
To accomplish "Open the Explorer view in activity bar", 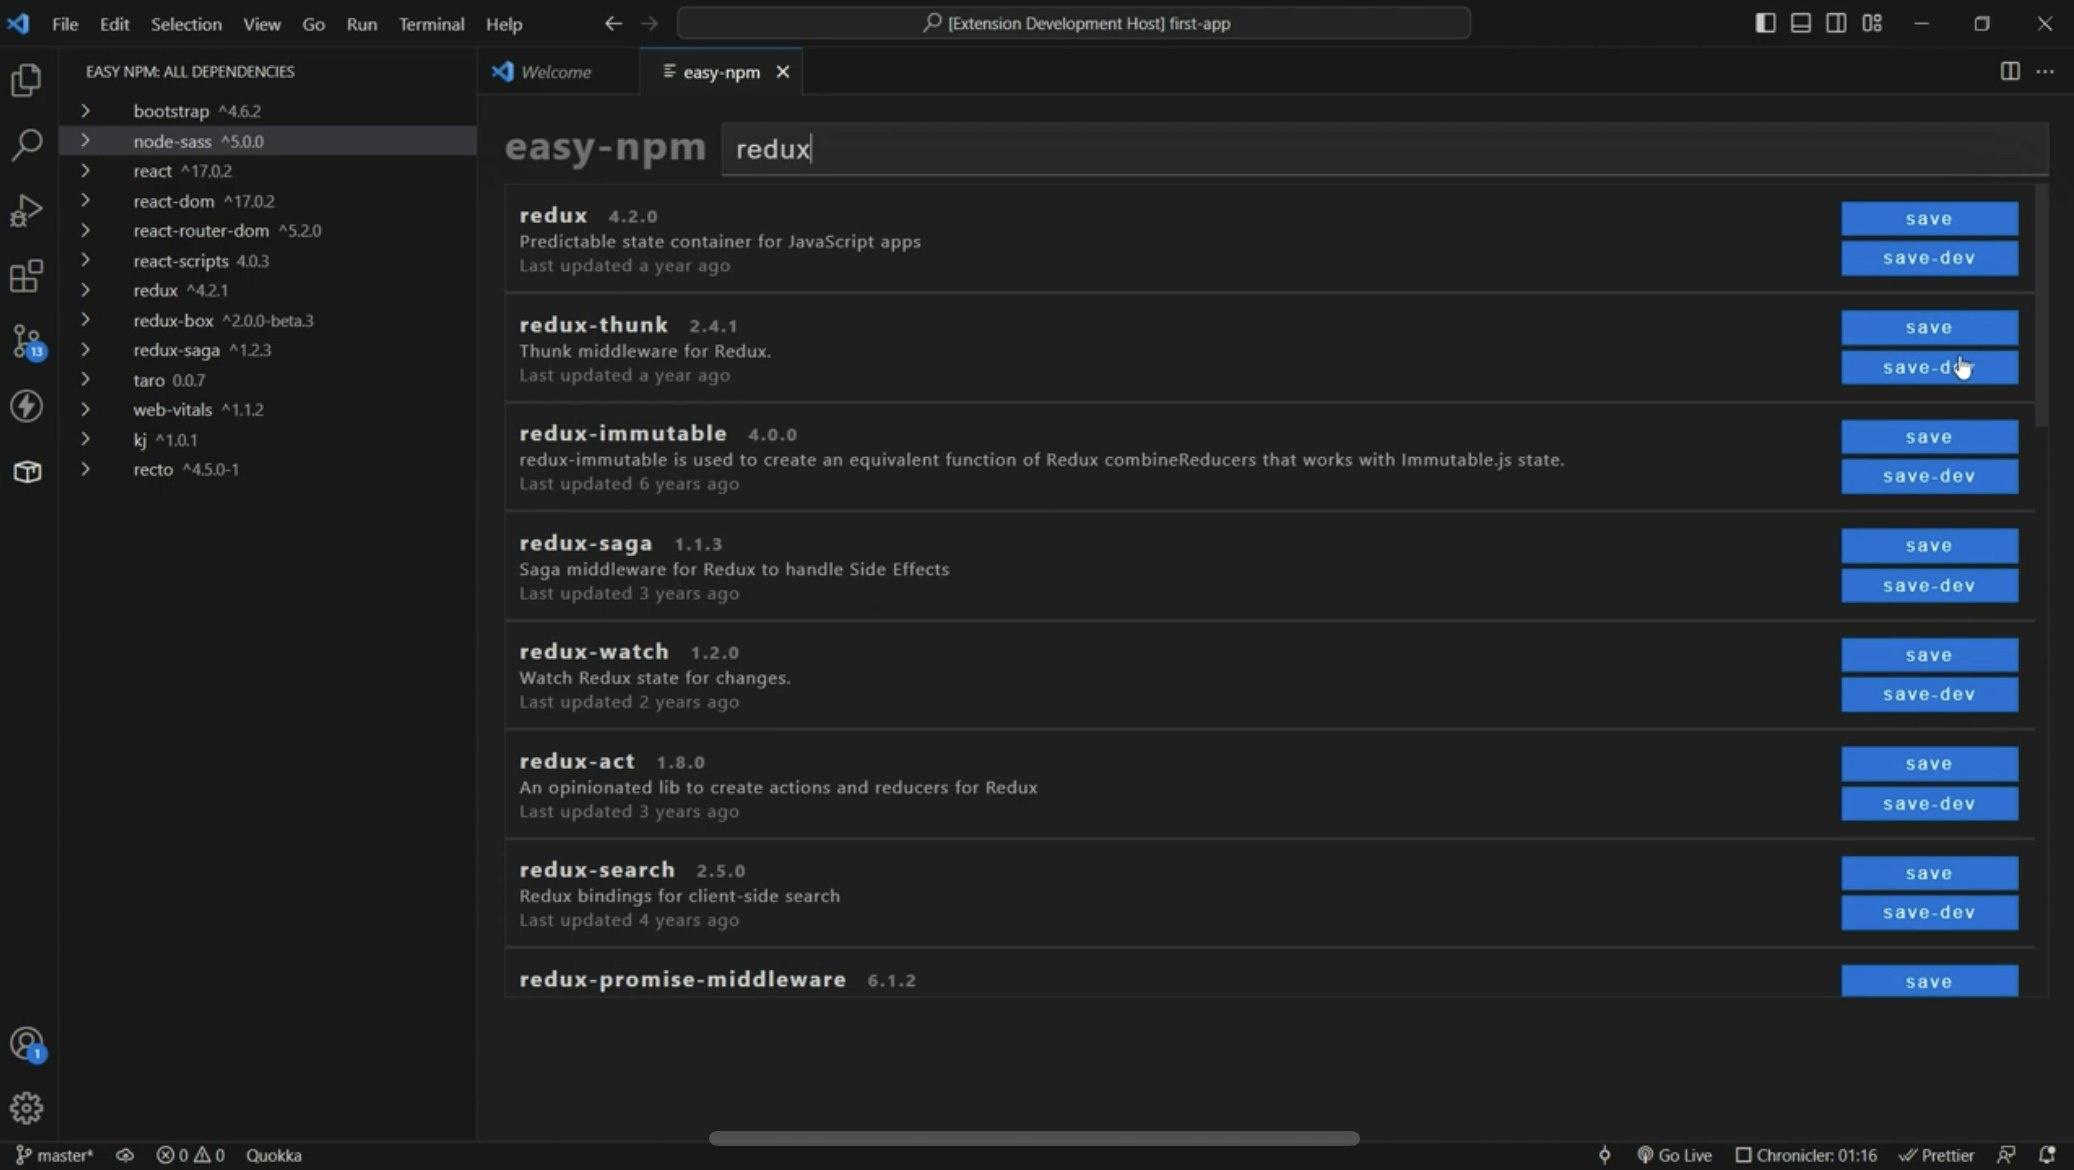I will [x=27, y=80].
